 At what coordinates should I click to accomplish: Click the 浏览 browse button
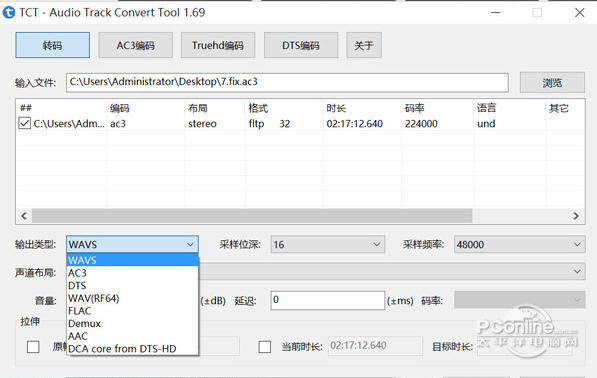(552, 83)
